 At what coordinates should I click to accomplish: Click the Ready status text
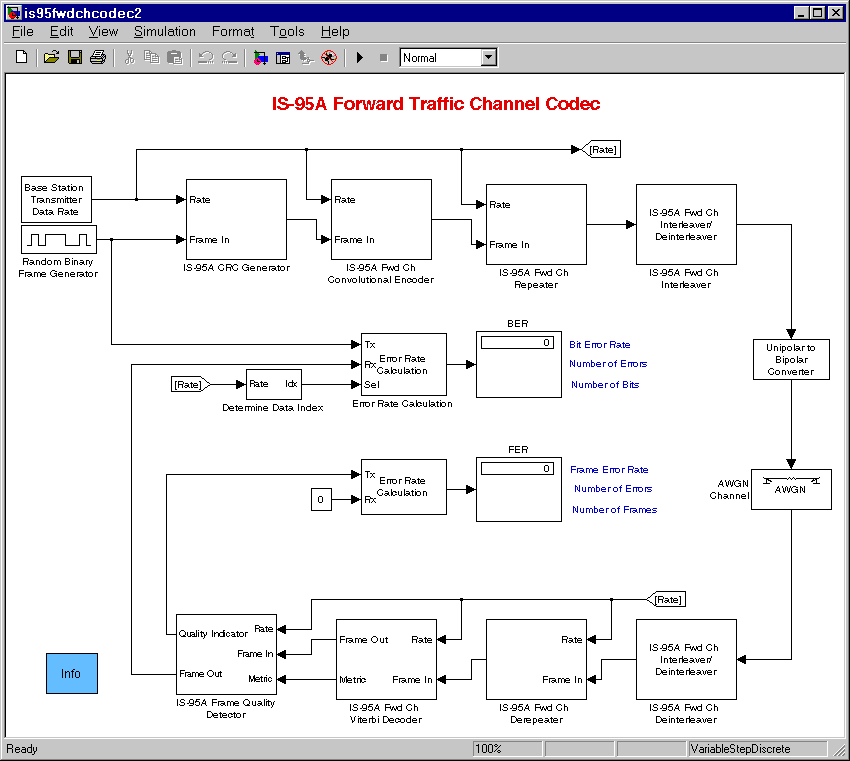tap(22, 749)
